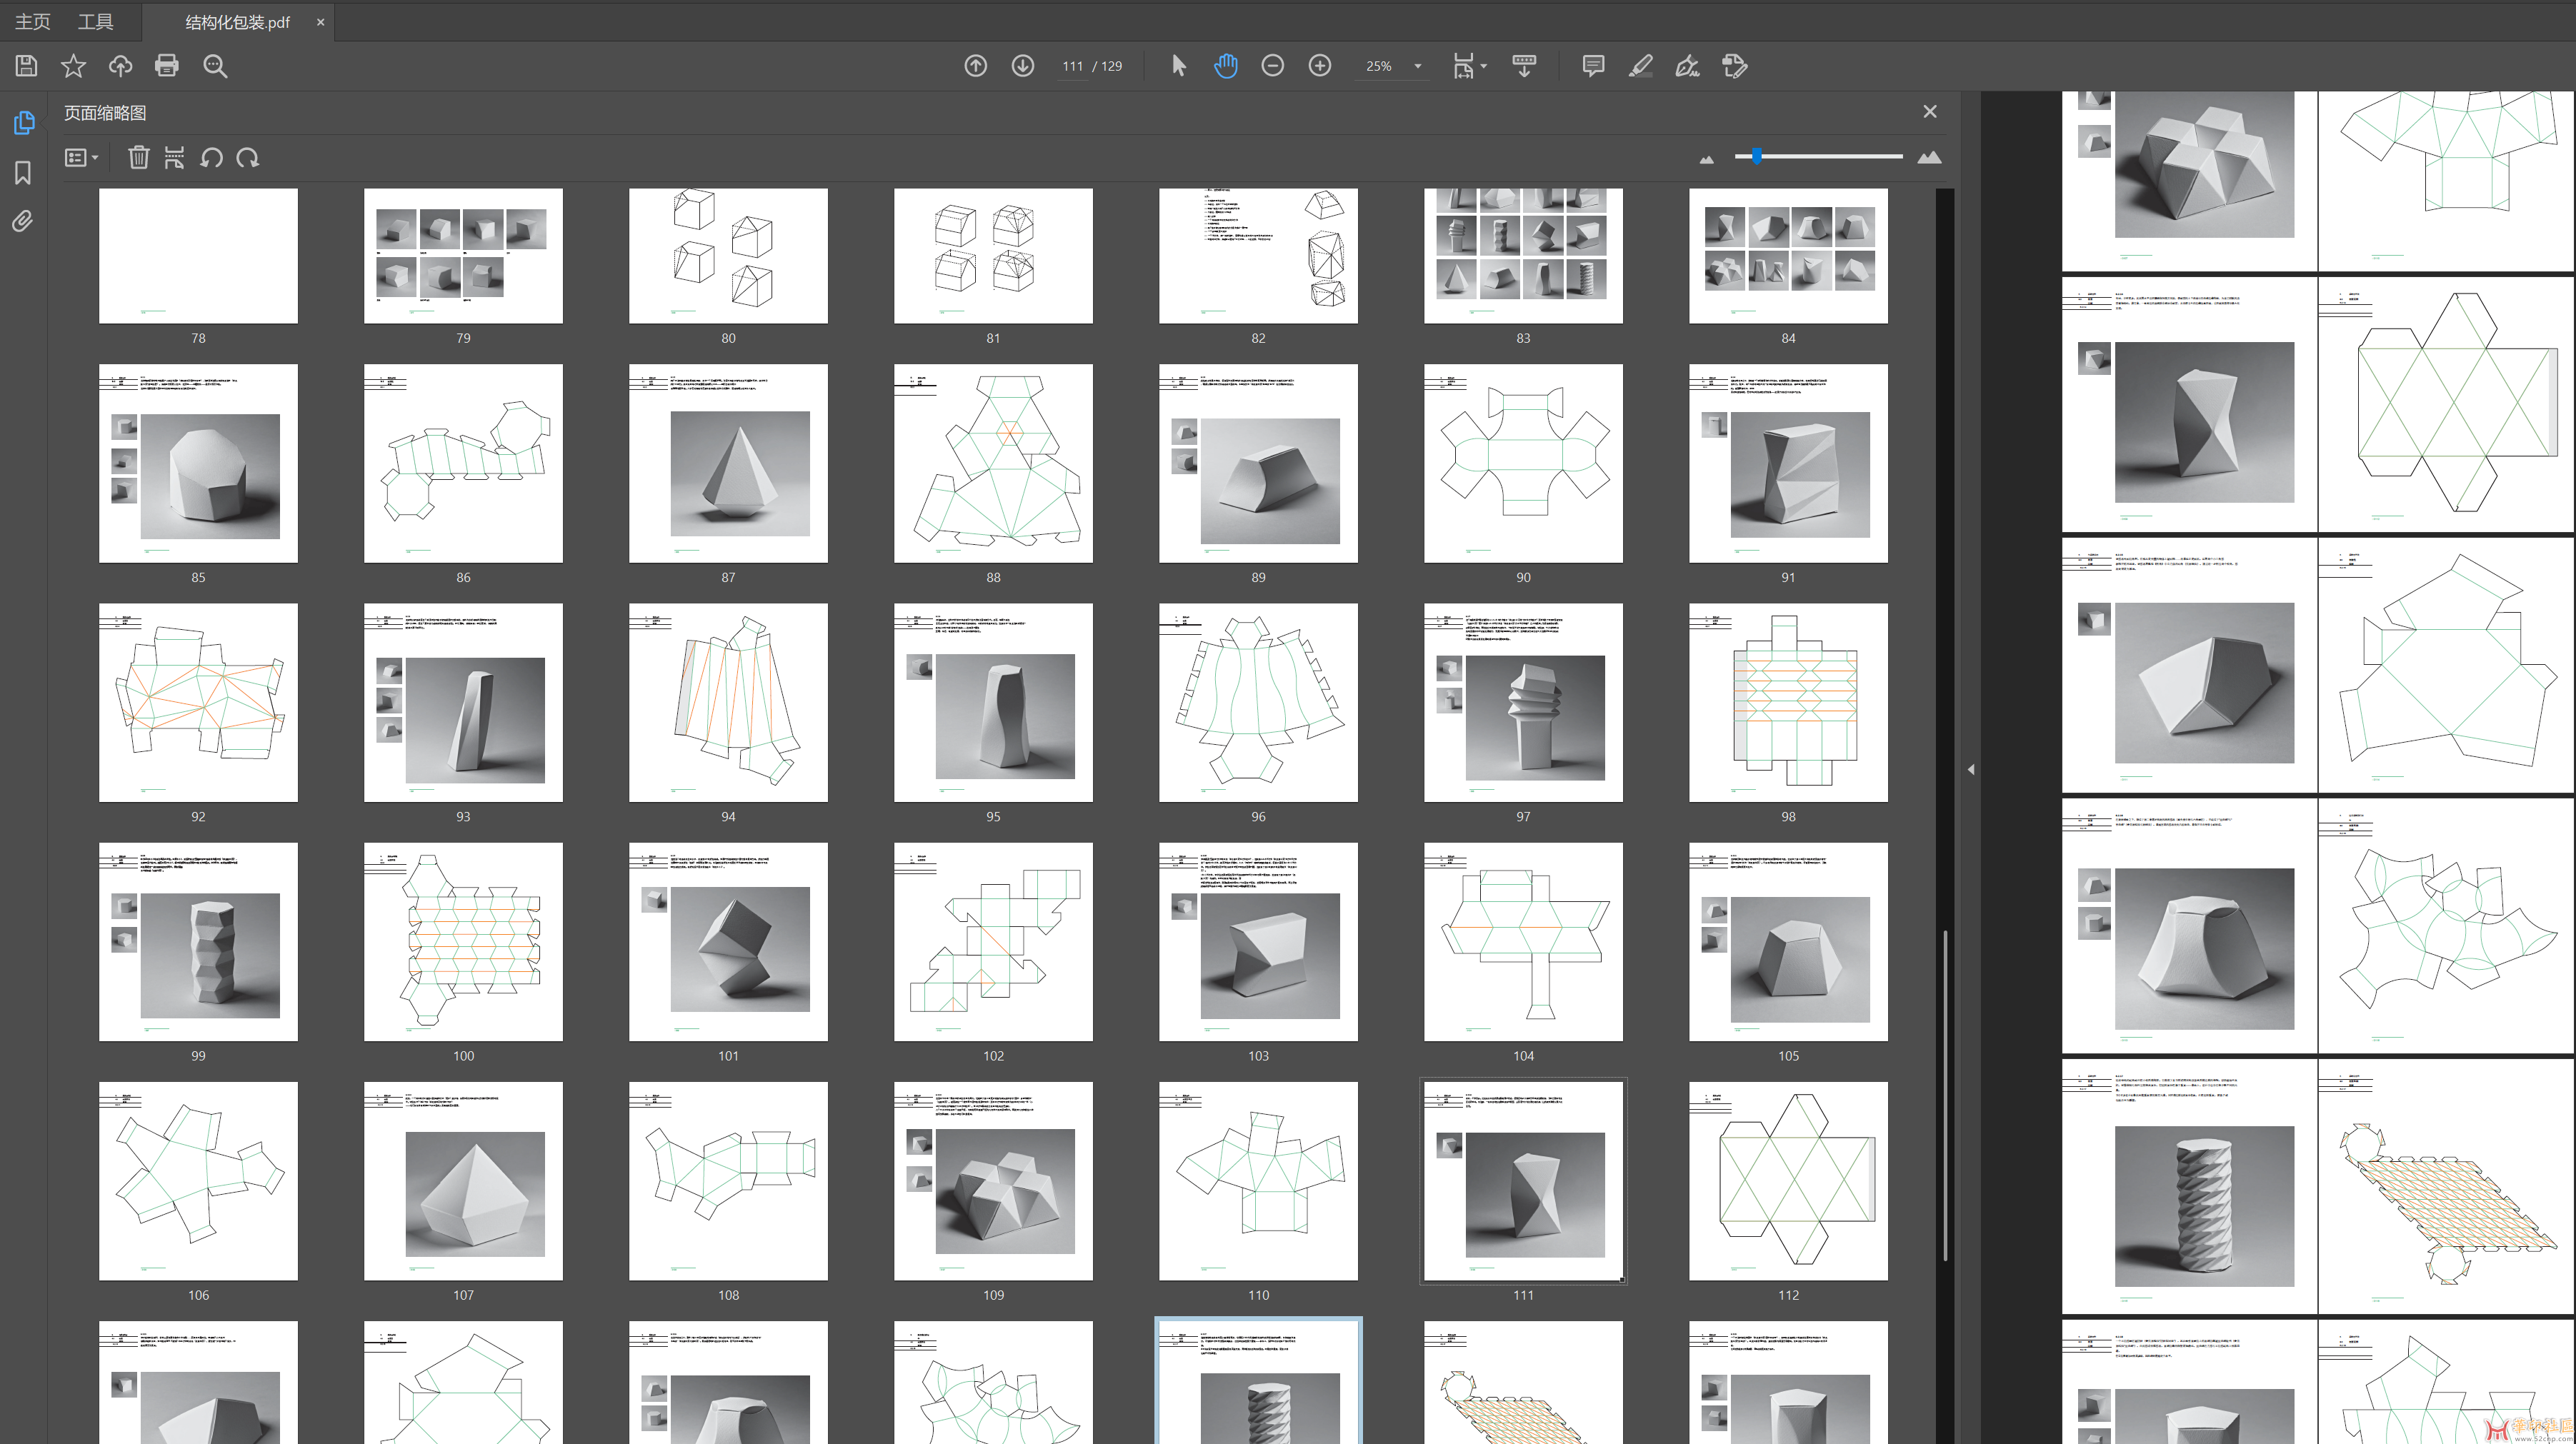The width and height of the screenshot is (2576, 1444).
Task: Zoom in with the plus circle icon
Action: pyautogui.click(x=1320, y=66)
